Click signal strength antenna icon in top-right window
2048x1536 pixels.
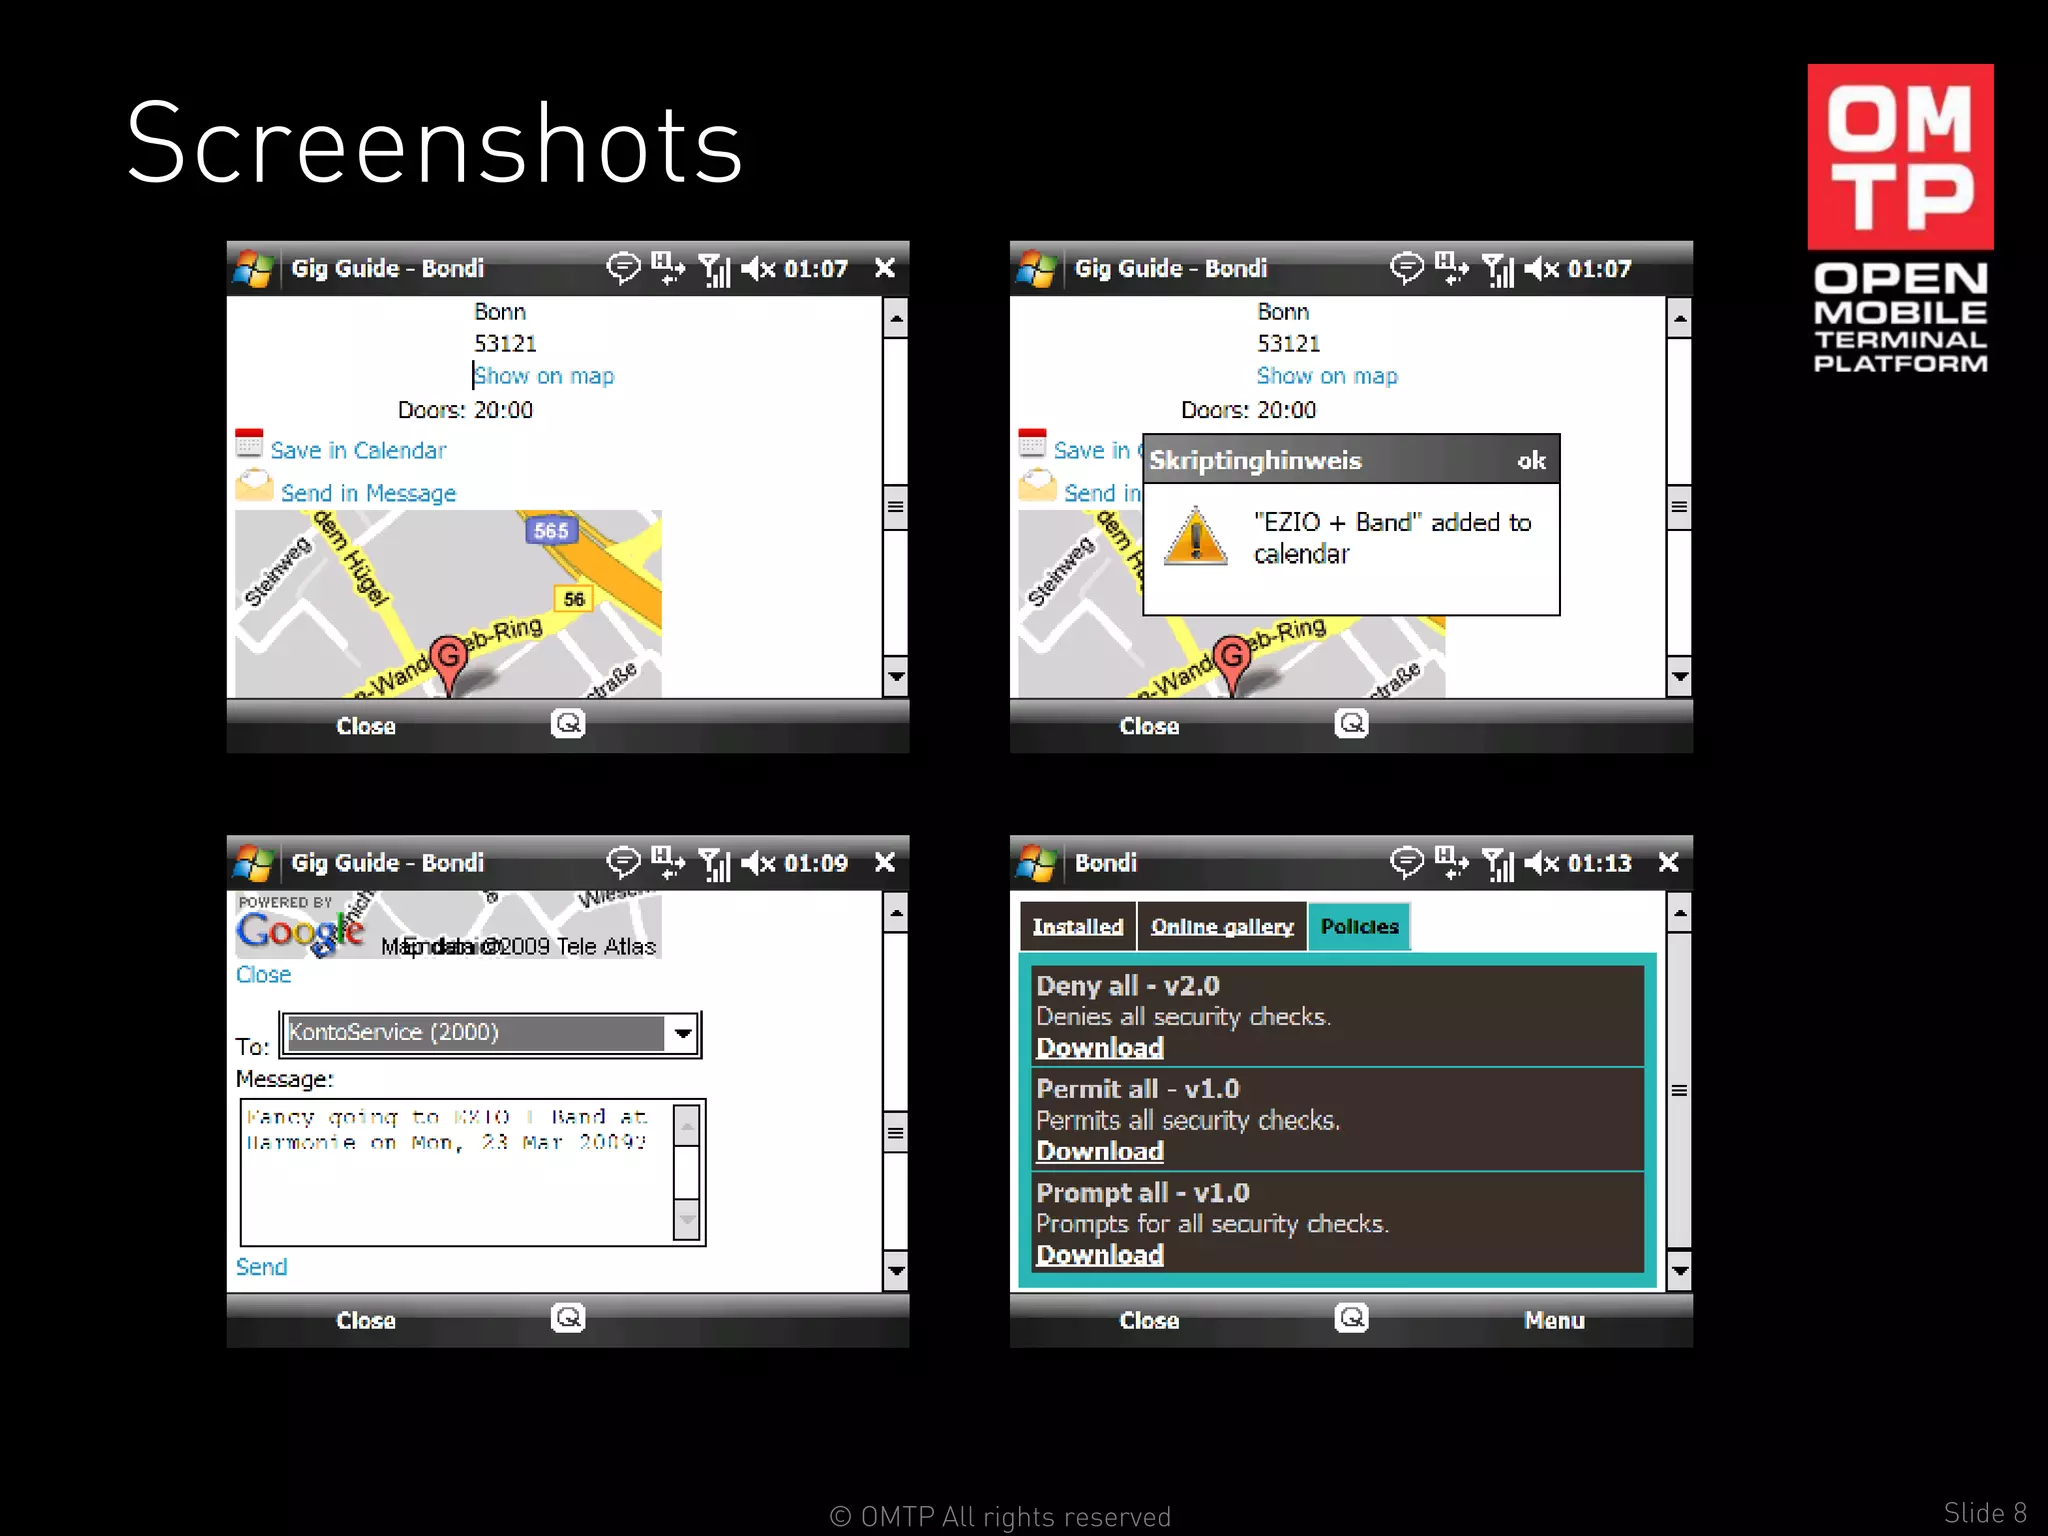tap(1498, 269)
